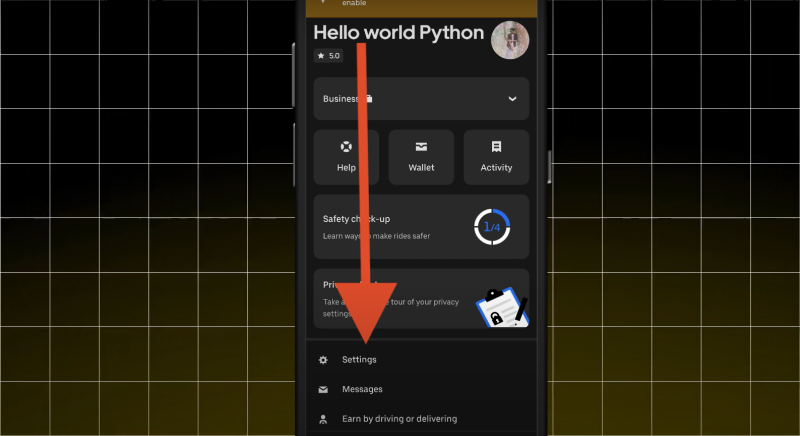Click 'Learn ways to make rides safer' text

click(x=377, y=236)
